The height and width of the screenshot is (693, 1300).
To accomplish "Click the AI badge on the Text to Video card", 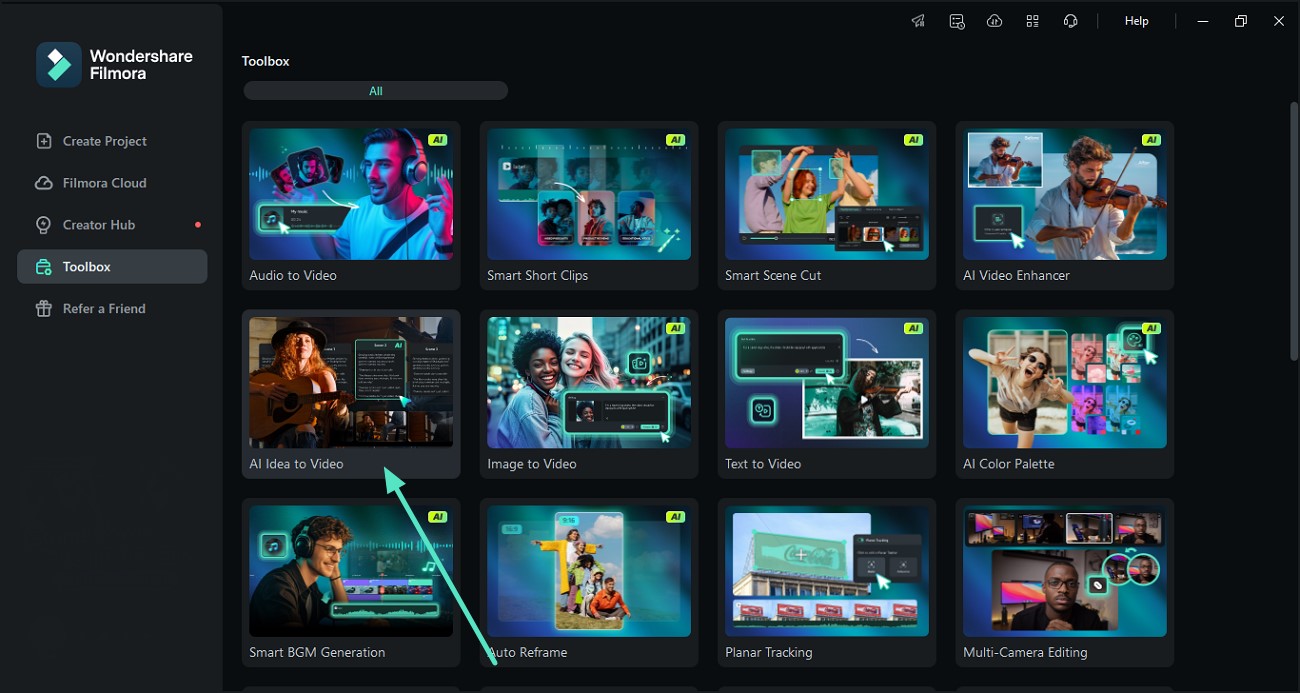I will click(x=913, y=328).
